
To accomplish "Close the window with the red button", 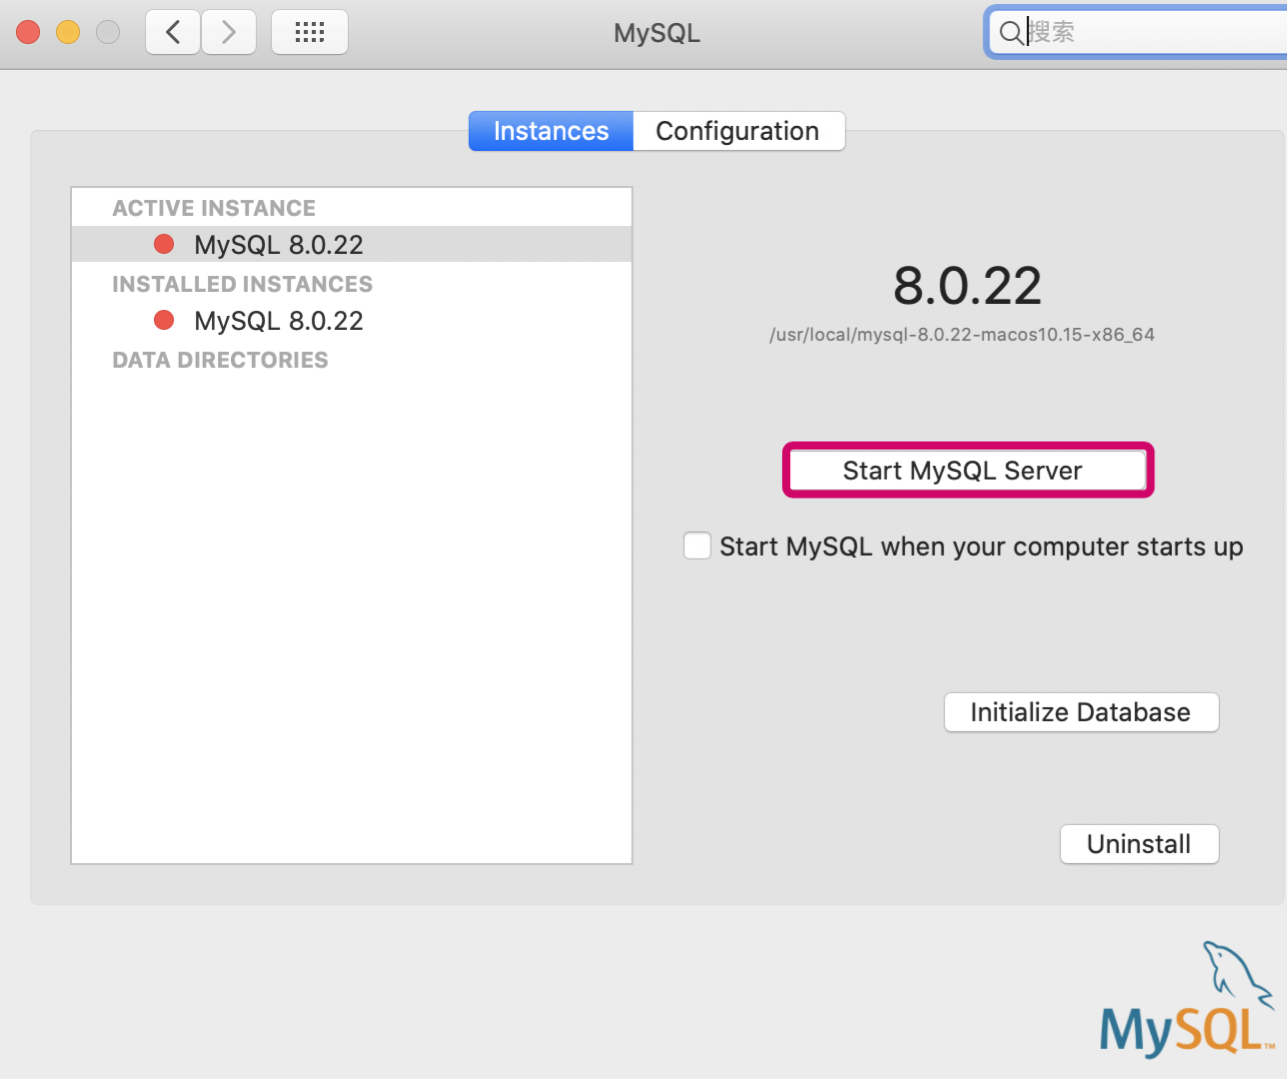I will click(x=28, y=32).
